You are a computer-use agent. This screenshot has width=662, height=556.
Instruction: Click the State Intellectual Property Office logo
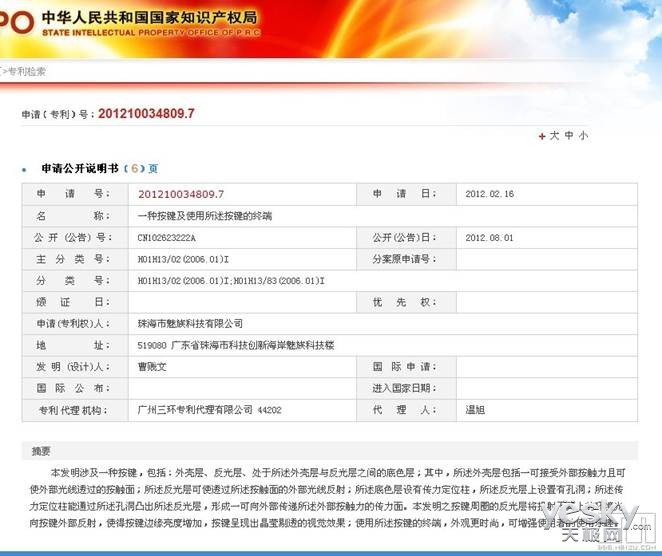click(x=16, y=21)
